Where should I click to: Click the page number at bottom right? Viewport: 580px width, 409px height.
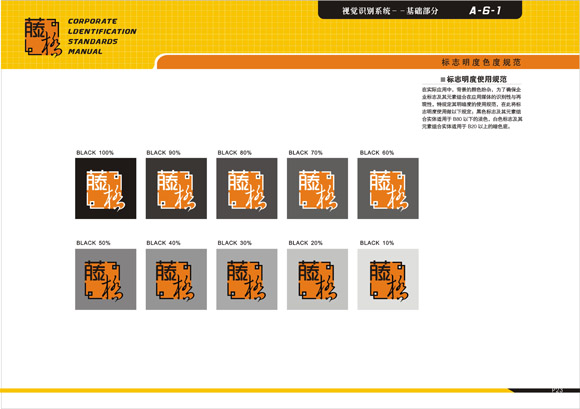tap(557, 390)
